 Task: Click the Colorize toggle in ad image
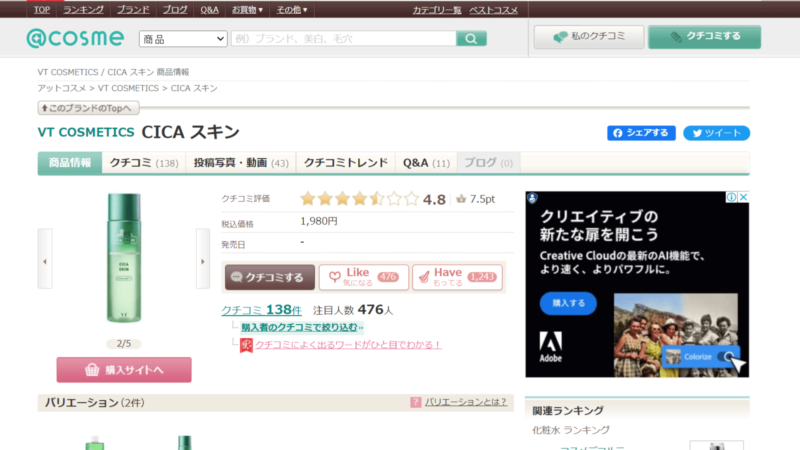[x=726, y=357]
